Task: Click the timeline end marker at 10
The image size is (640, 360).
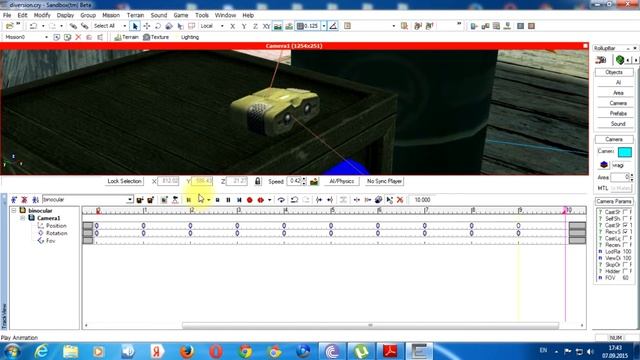Action: coord(565,211)
